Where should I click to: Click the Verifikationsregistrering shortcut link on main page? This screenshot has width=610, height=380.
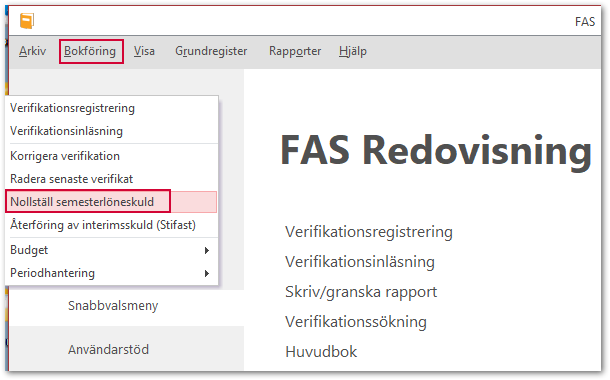369,232
